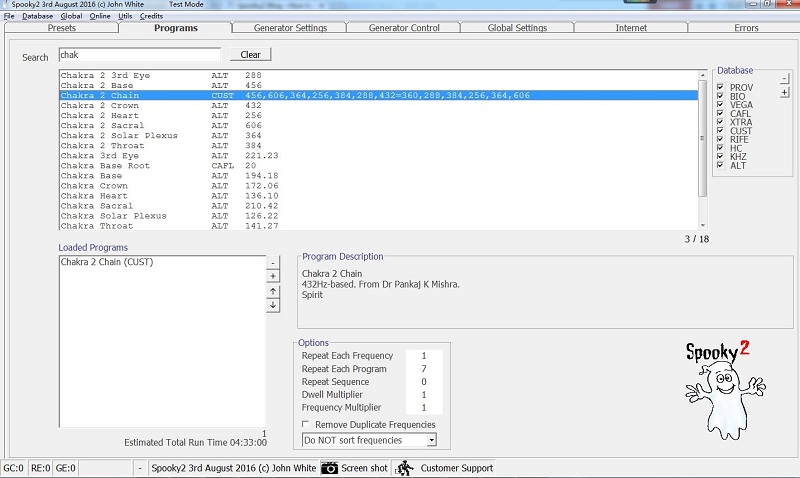Enable Remove Duplicate Frequencies checkbox
This screenshot has height=478, width=800.
click(x=306, y=425)
